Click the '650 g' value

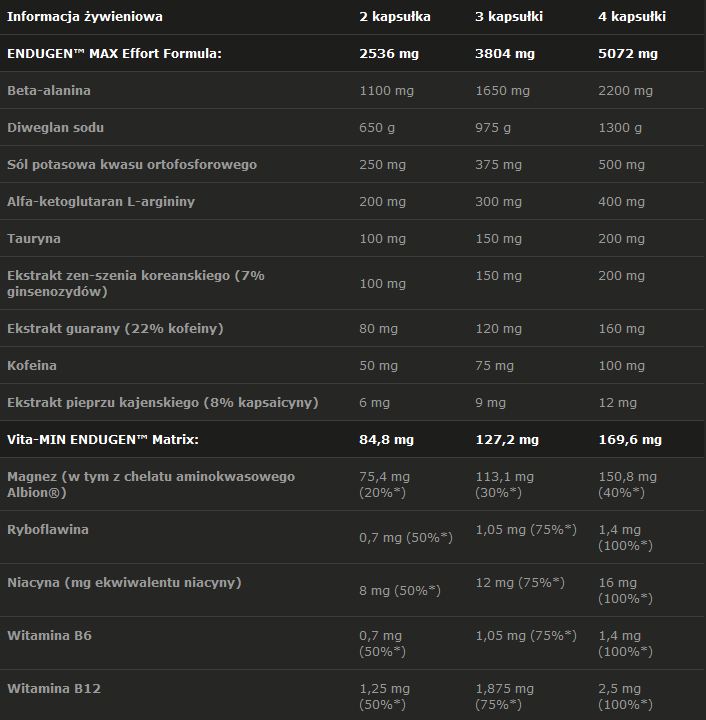[377, 128]
